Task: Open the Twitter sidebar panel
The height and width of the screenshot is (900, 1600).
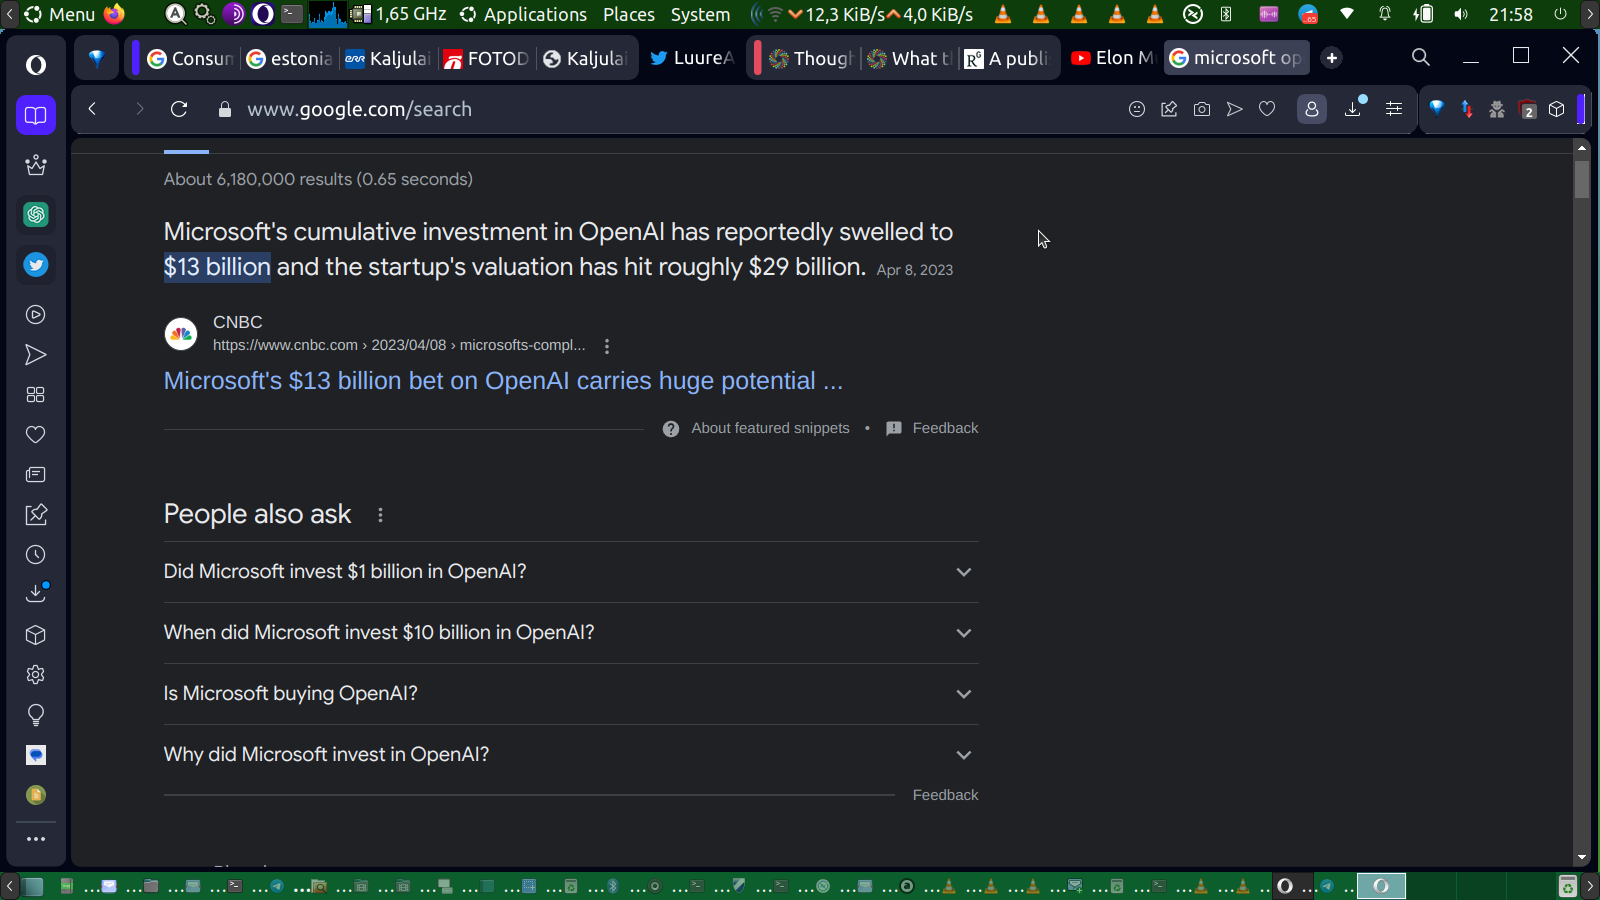Action: (x=36, y=265)
